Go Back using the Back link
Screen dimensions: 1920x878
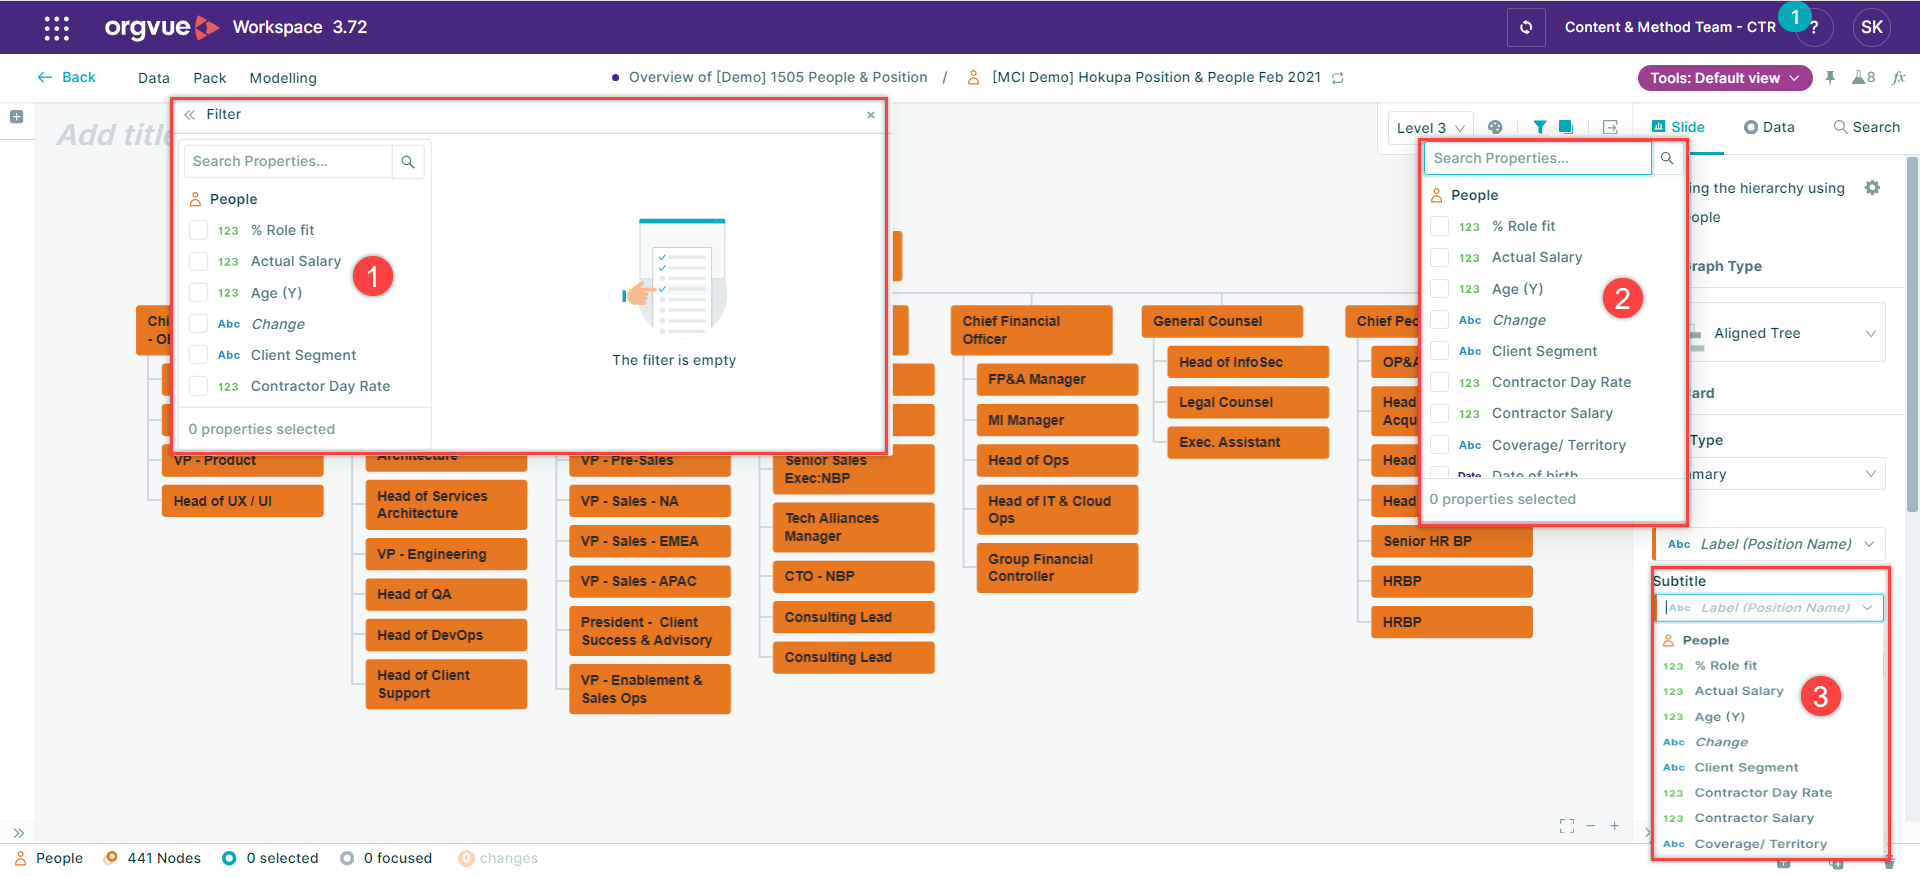pos(67,77)
